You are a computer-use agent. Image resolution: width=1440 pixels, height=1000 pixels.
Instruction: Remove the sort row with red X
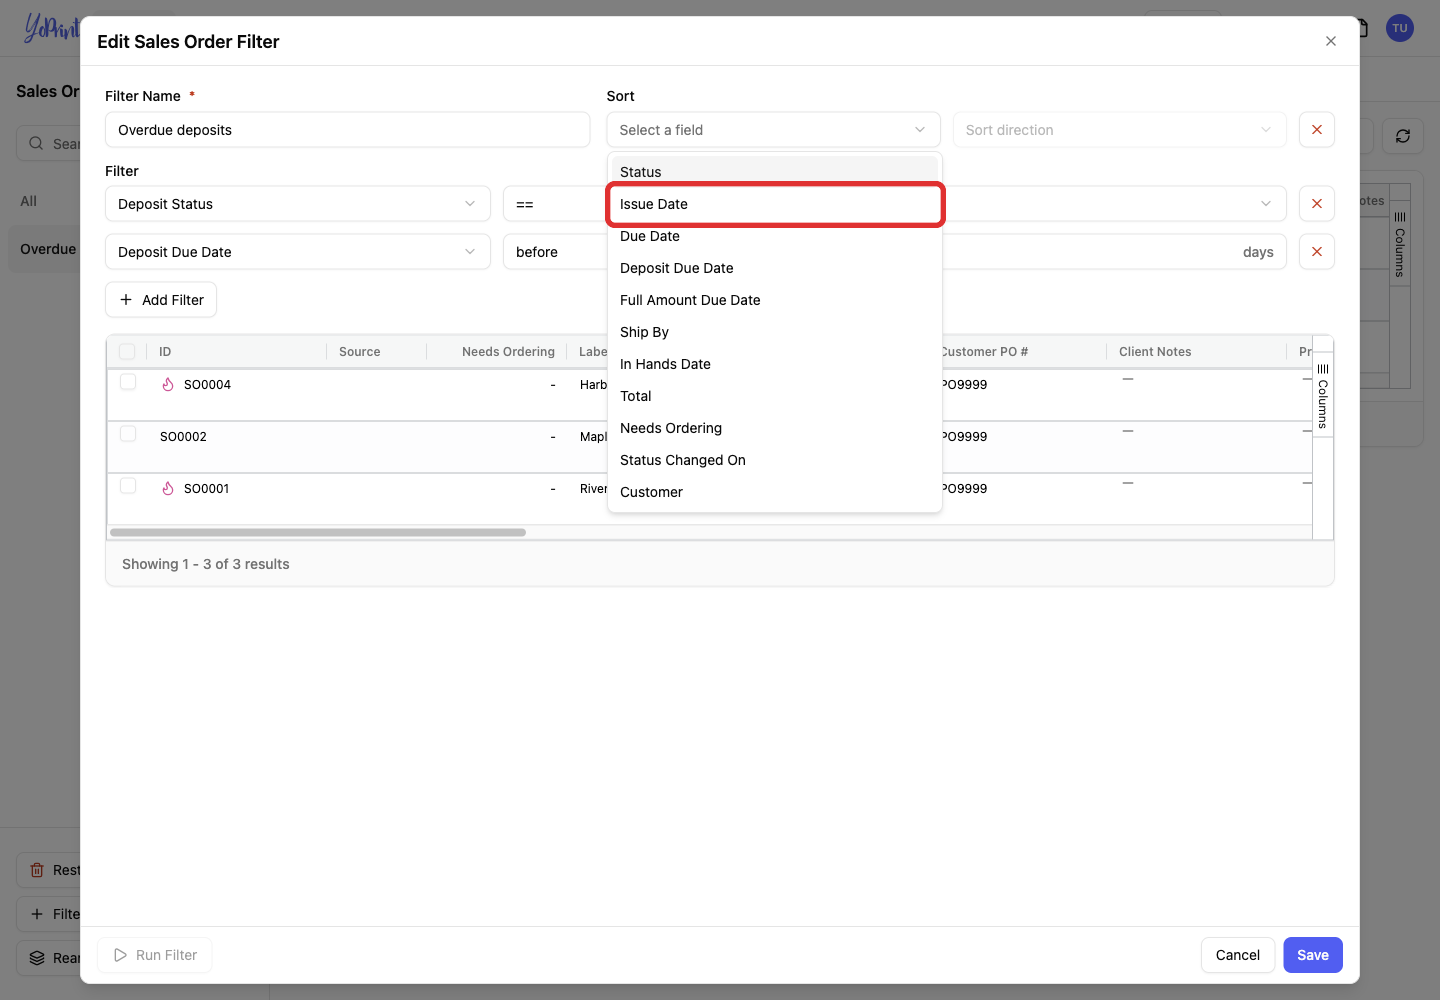(1317, 130)
